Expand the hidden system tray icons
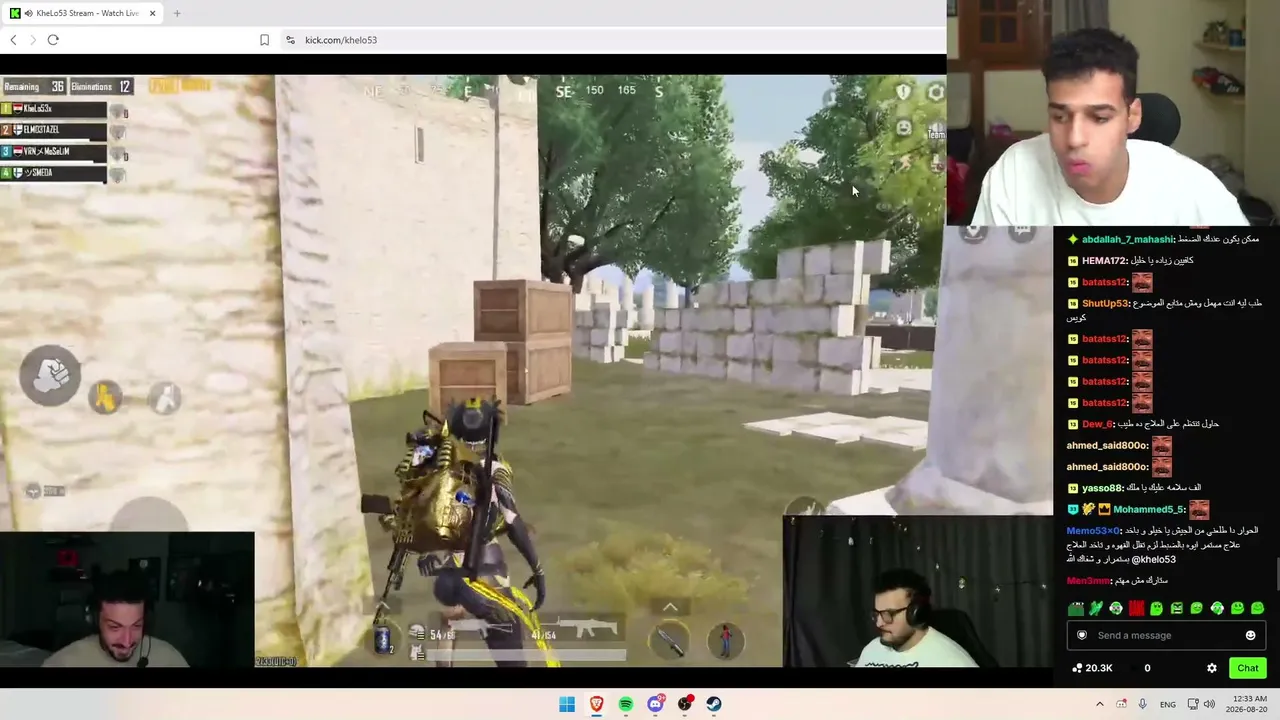Viewport: 1280px width, 720px height. [1099, 704]
